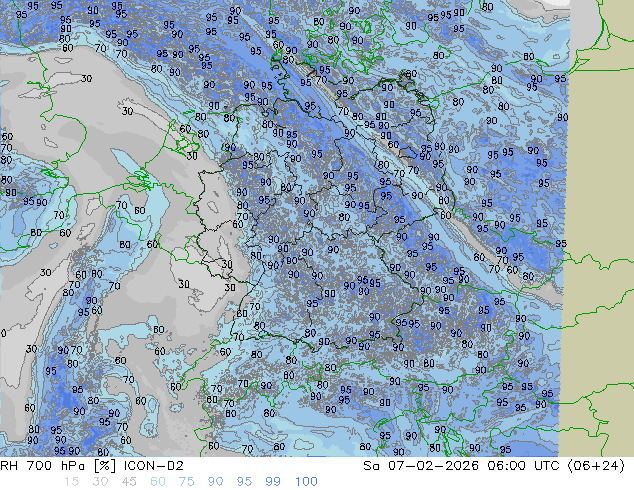The width and height of the screenshot is (634, 490).
Task: Pick the legend value "30" in the color scale
Action: pos(100,482)
